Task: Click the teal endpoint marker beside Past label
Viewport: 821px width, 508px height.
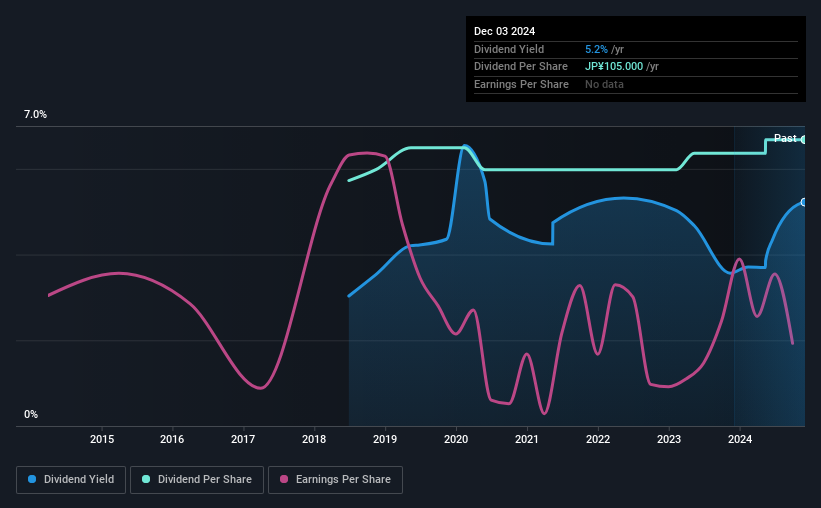Action: tap(803, 140)
